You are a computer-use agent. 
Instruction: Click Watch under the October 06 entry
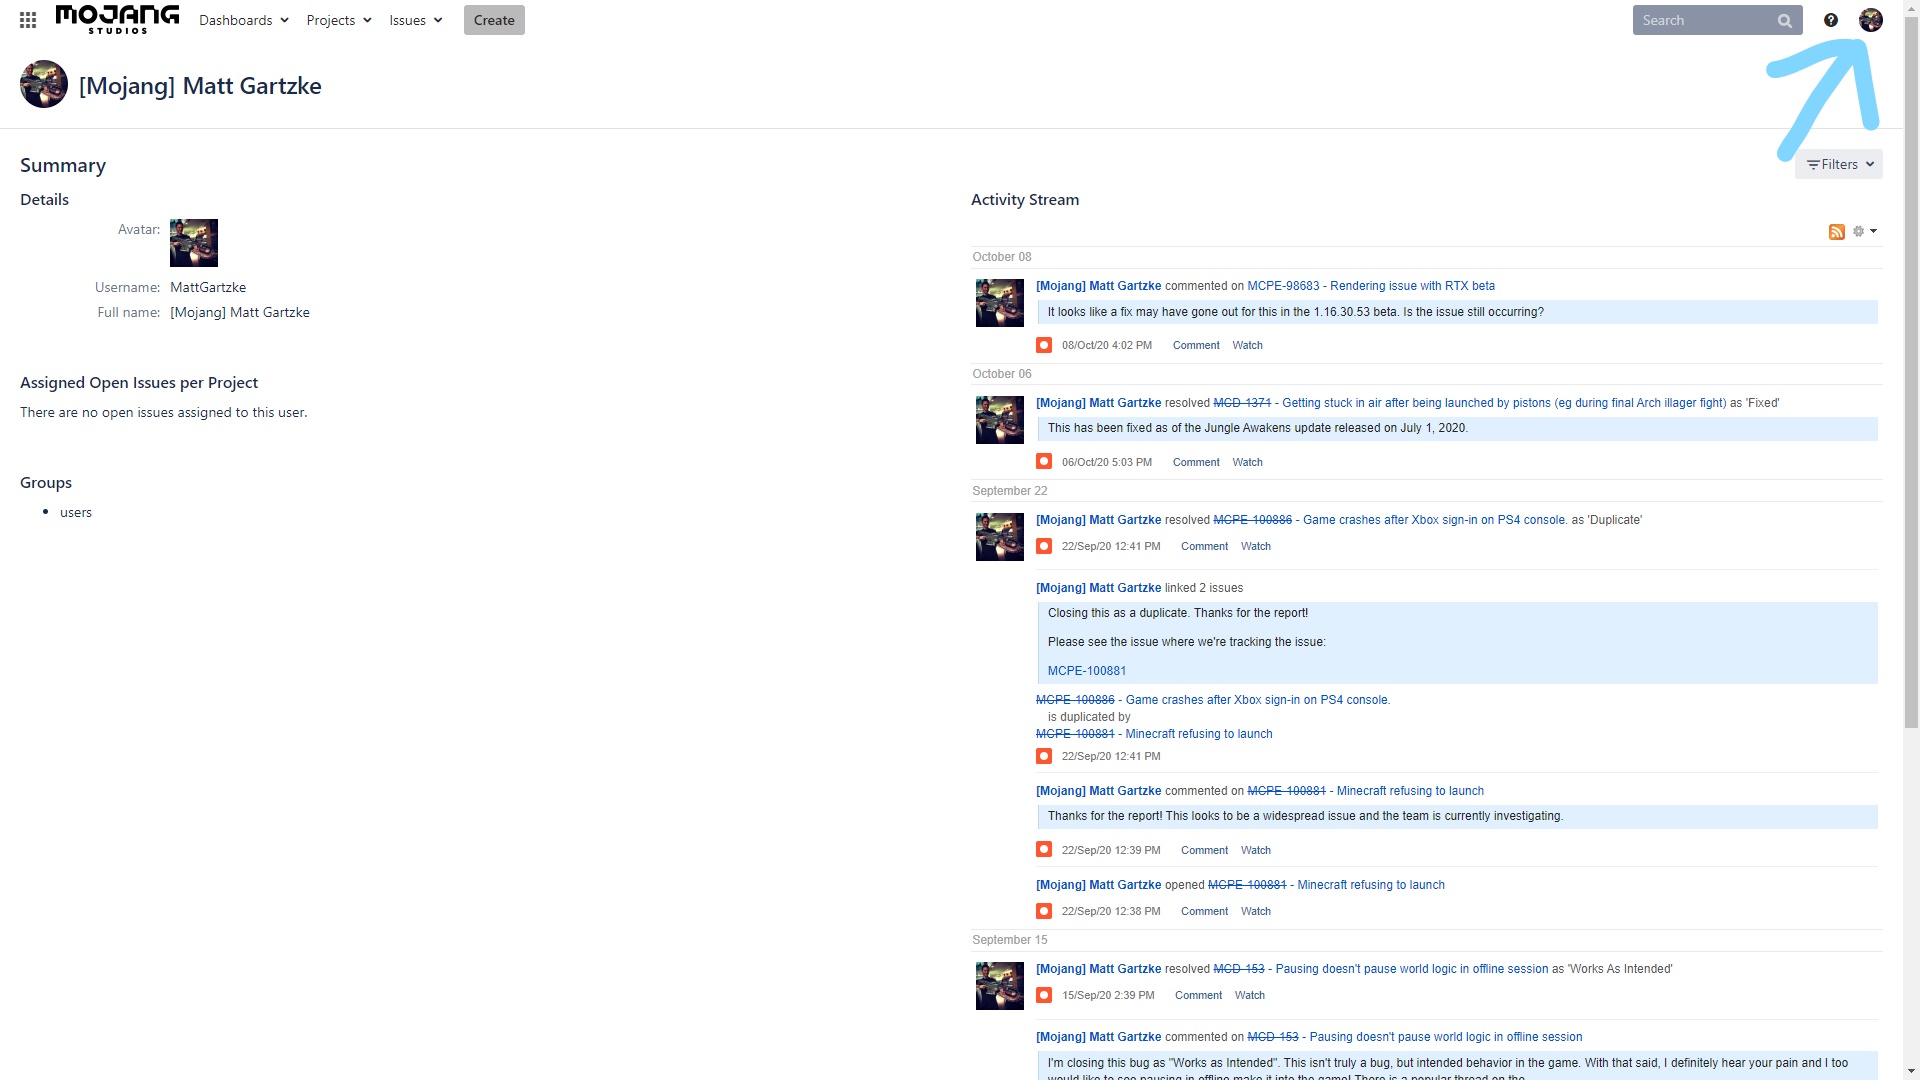pyautogui.click(x=1247, y=462)
